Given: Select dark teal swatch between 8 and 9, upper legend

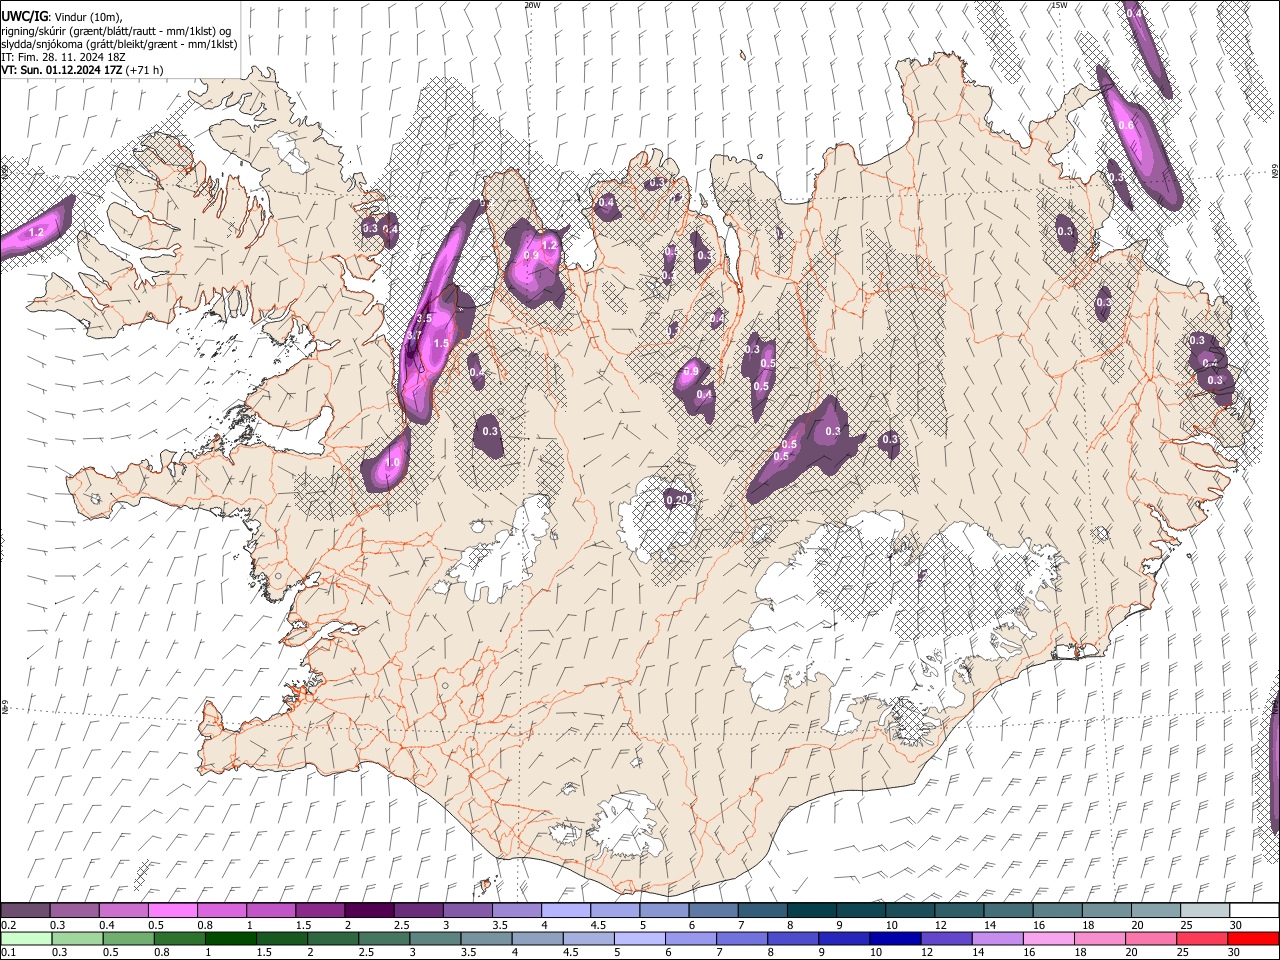Looking at the screenshot, I should (810, 911).
